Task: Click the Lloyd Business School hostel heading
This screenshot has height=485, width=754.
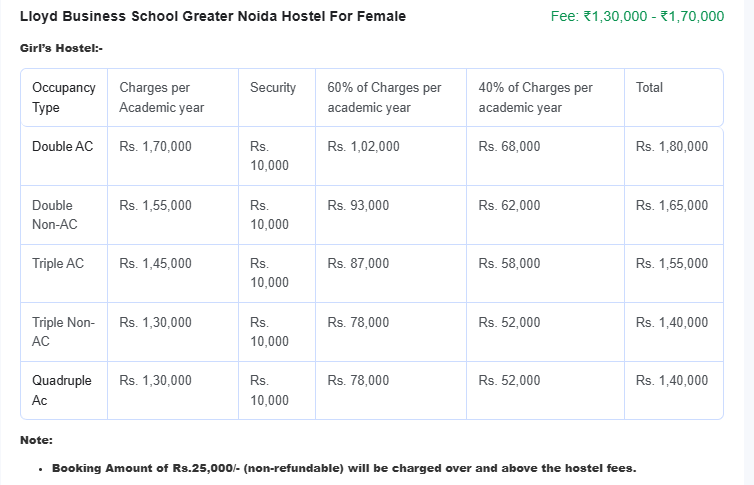Action: click(213, 17)
